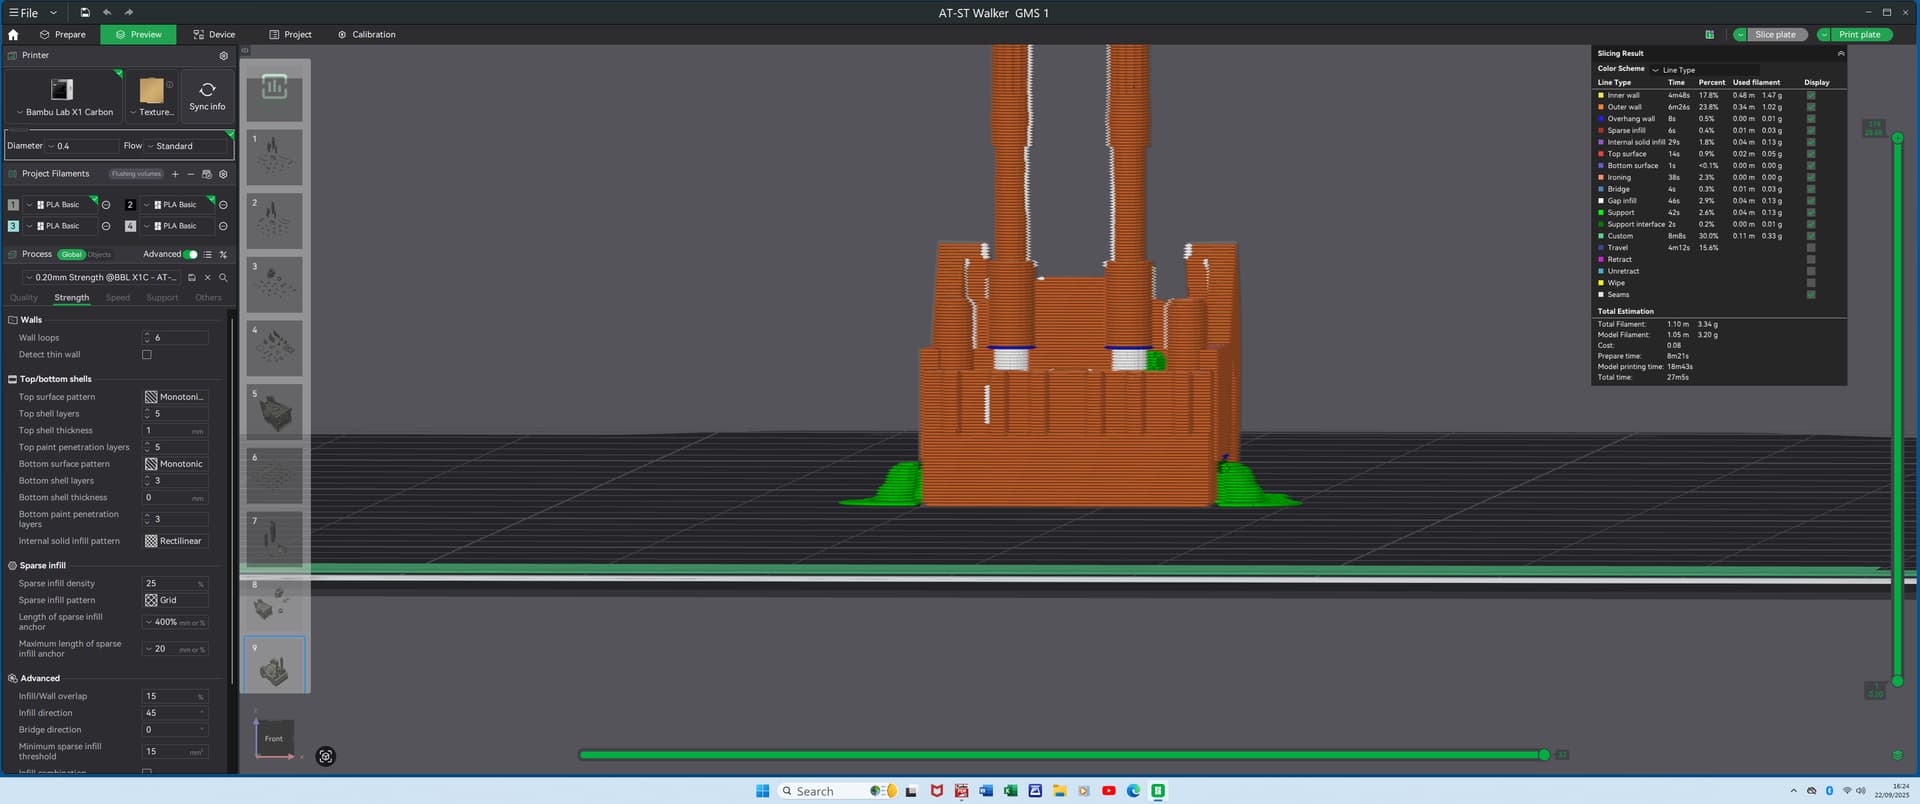Open Flushing volumes button
Viewport: 1920px width, 804px height.
pos(136,174)
